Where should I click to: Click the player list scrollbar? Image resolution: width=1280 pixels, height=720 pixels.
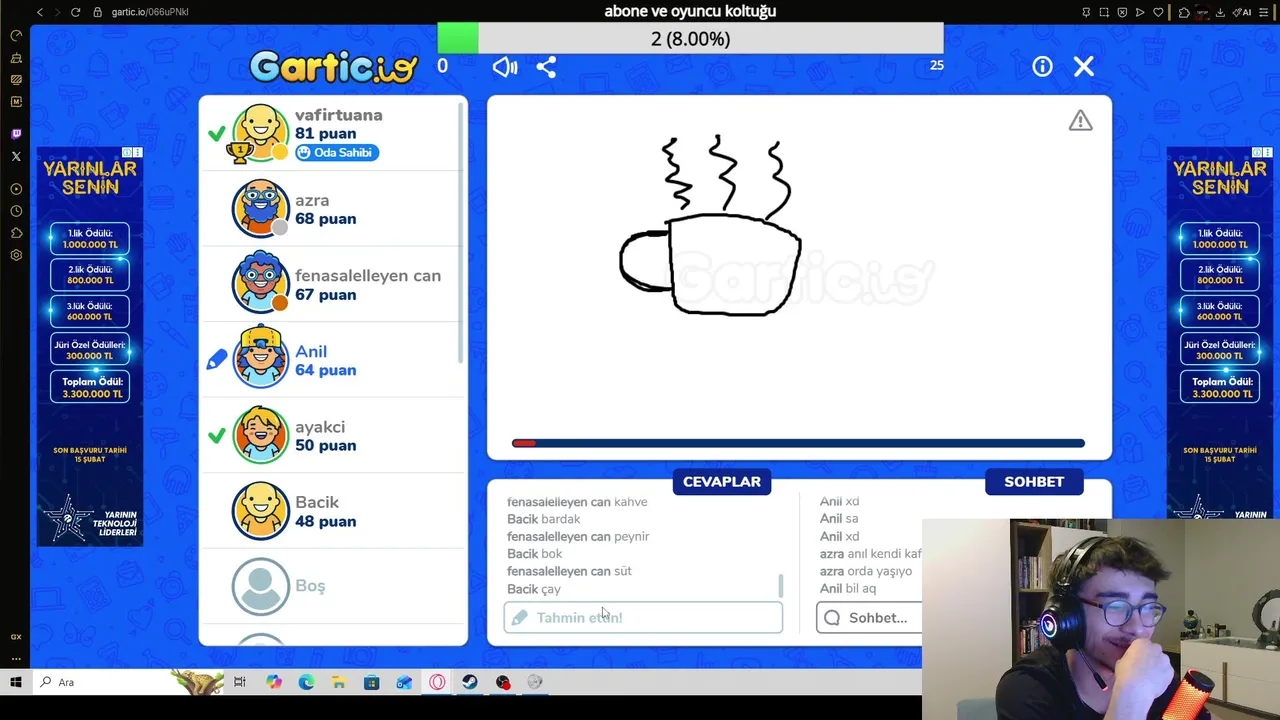[x=461, y=232]
